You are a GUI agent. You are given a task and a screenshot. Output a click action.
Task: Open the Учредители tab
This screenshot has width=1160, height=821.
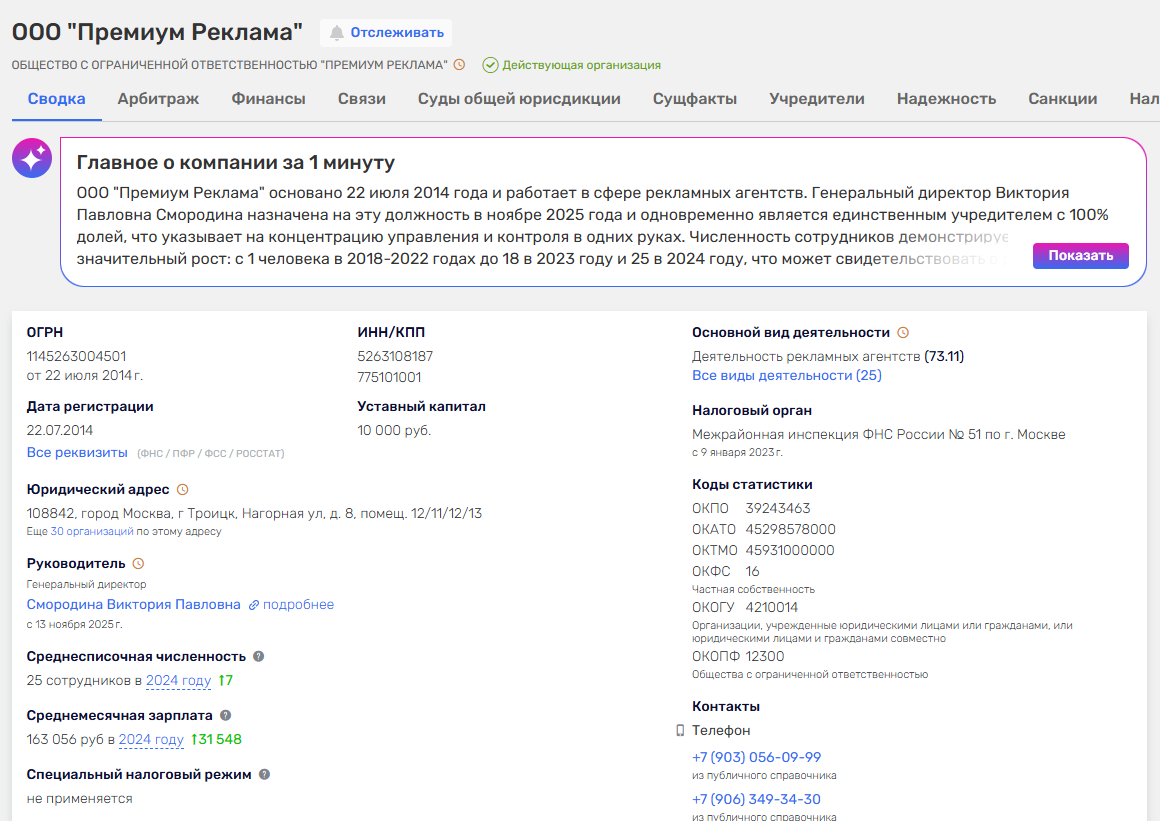pyautogui.click(x=817, y=99)
